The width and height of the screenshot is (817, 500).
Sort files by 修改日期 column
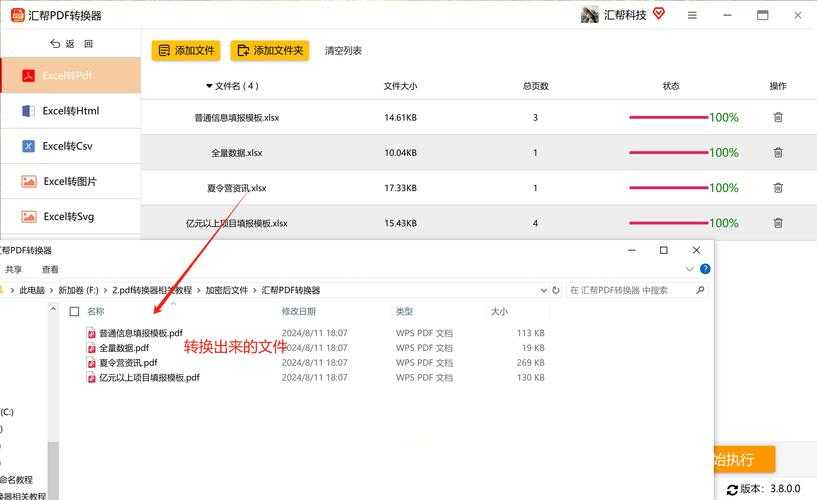pos(299,311)
